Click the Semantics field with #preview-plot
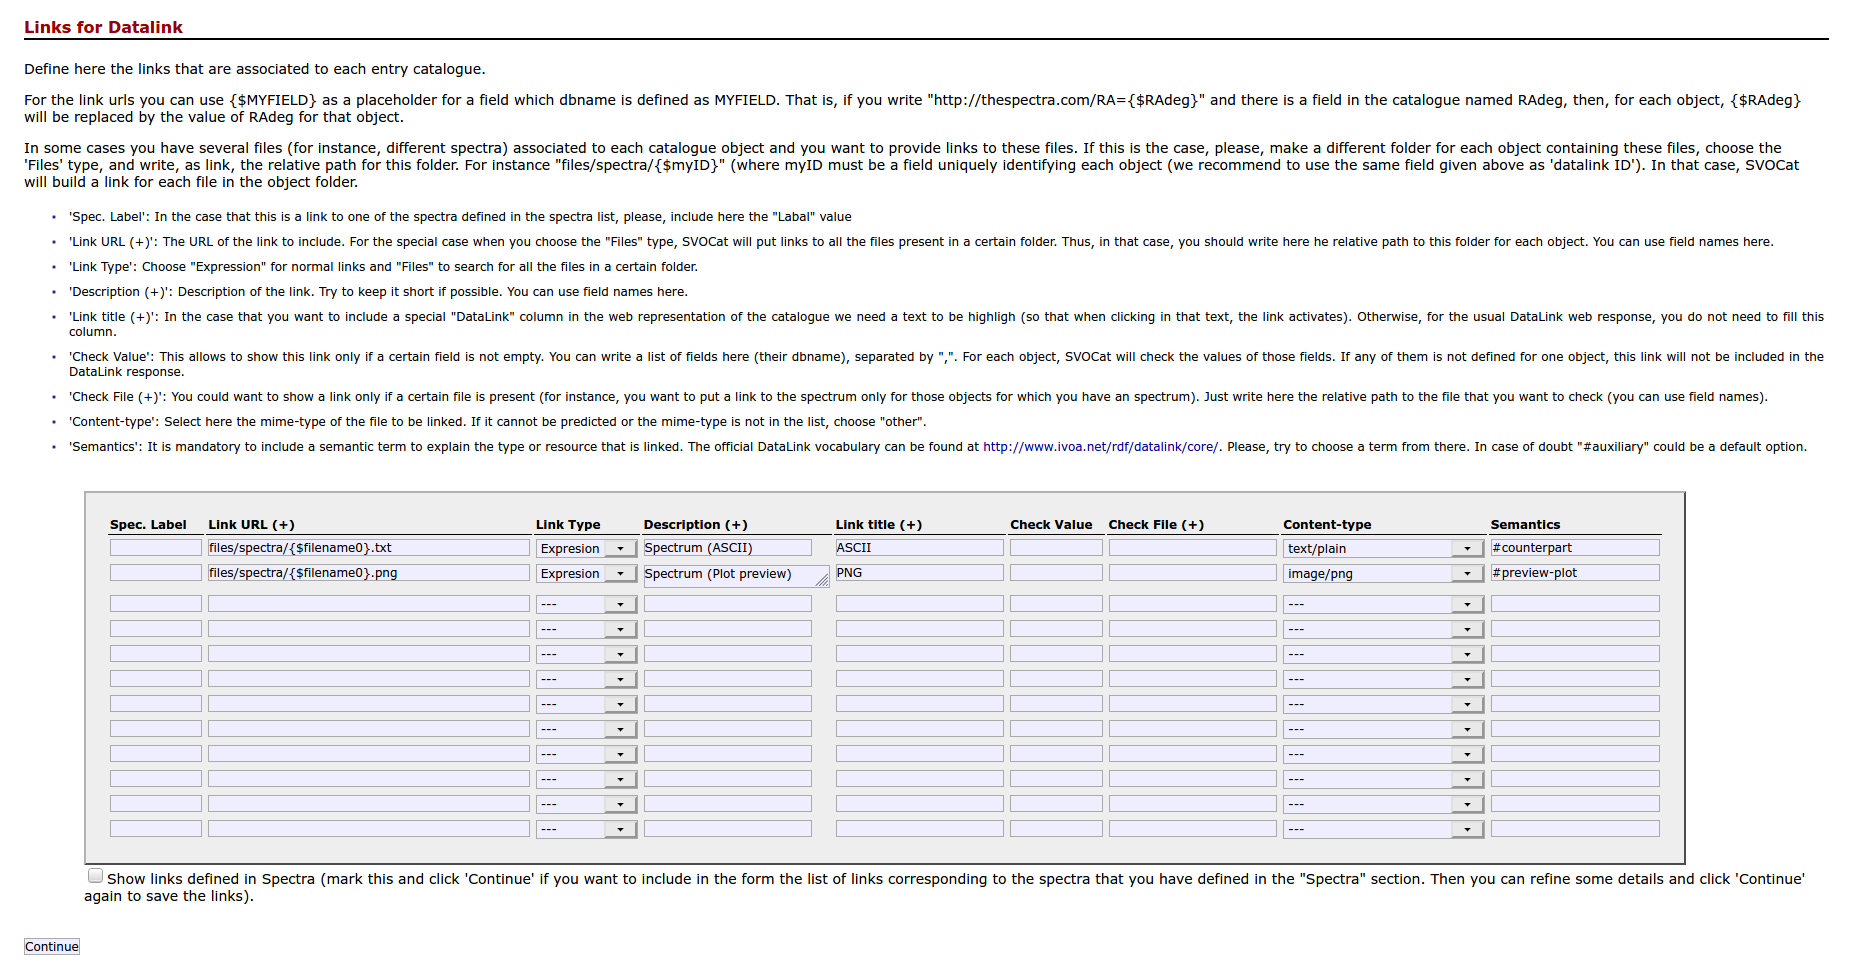Viewport: 1856px width, 972px height. tap(1575, 573)
